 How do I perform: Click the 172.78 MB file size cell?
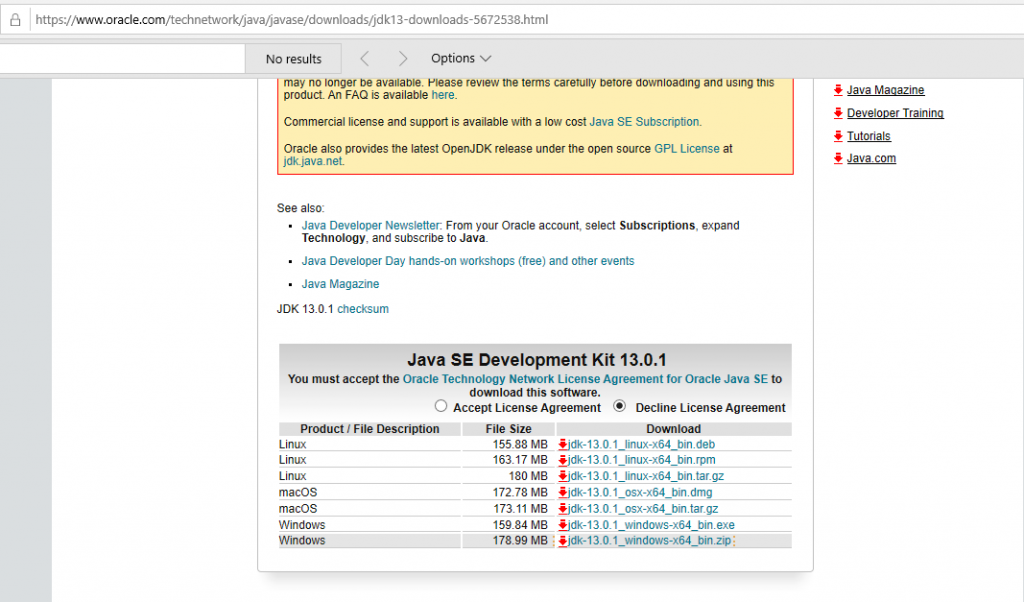(509, 492)
